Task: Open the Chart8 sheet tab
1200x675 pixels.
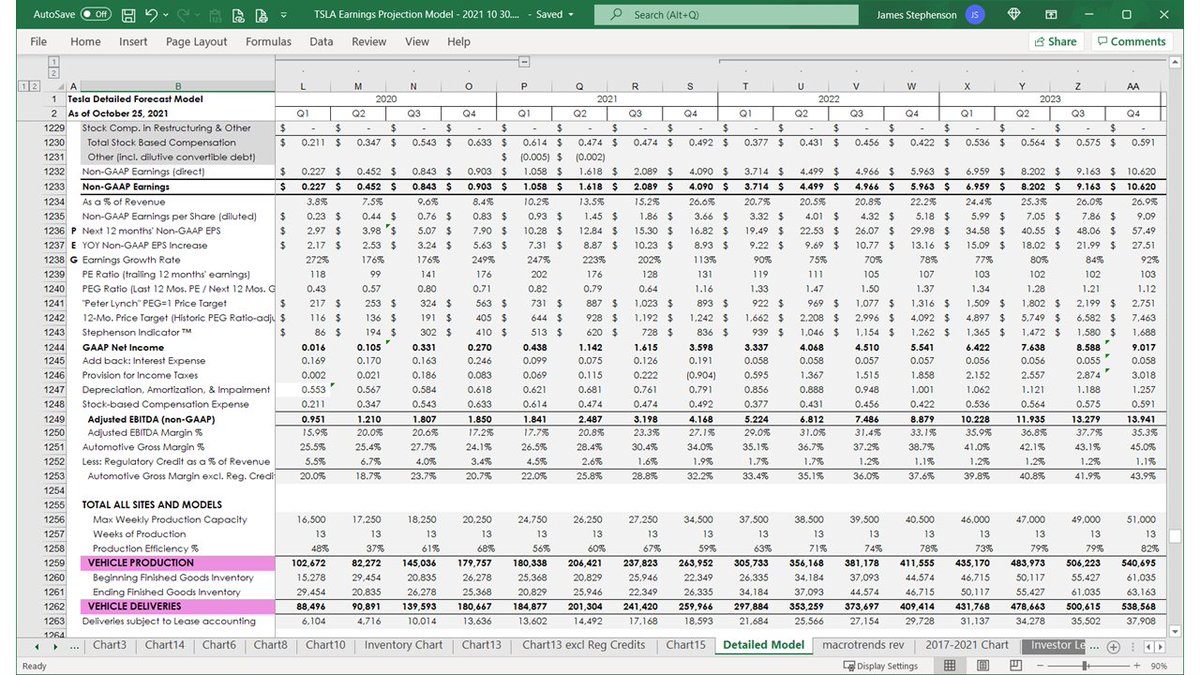Action: 271,645
